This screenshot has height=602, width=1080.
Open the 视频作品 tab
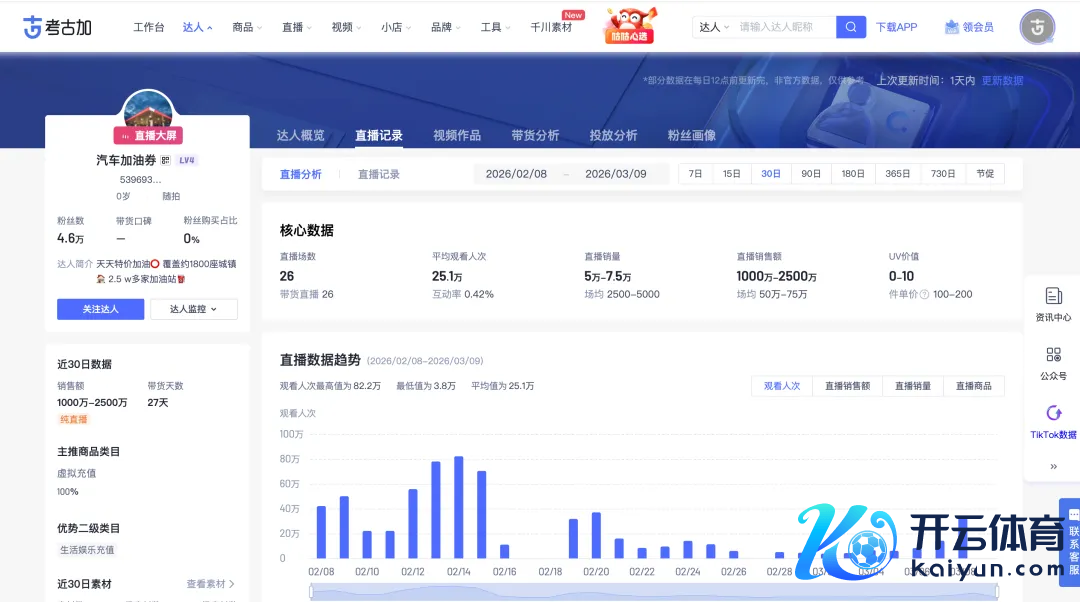(x=457, y=135)
